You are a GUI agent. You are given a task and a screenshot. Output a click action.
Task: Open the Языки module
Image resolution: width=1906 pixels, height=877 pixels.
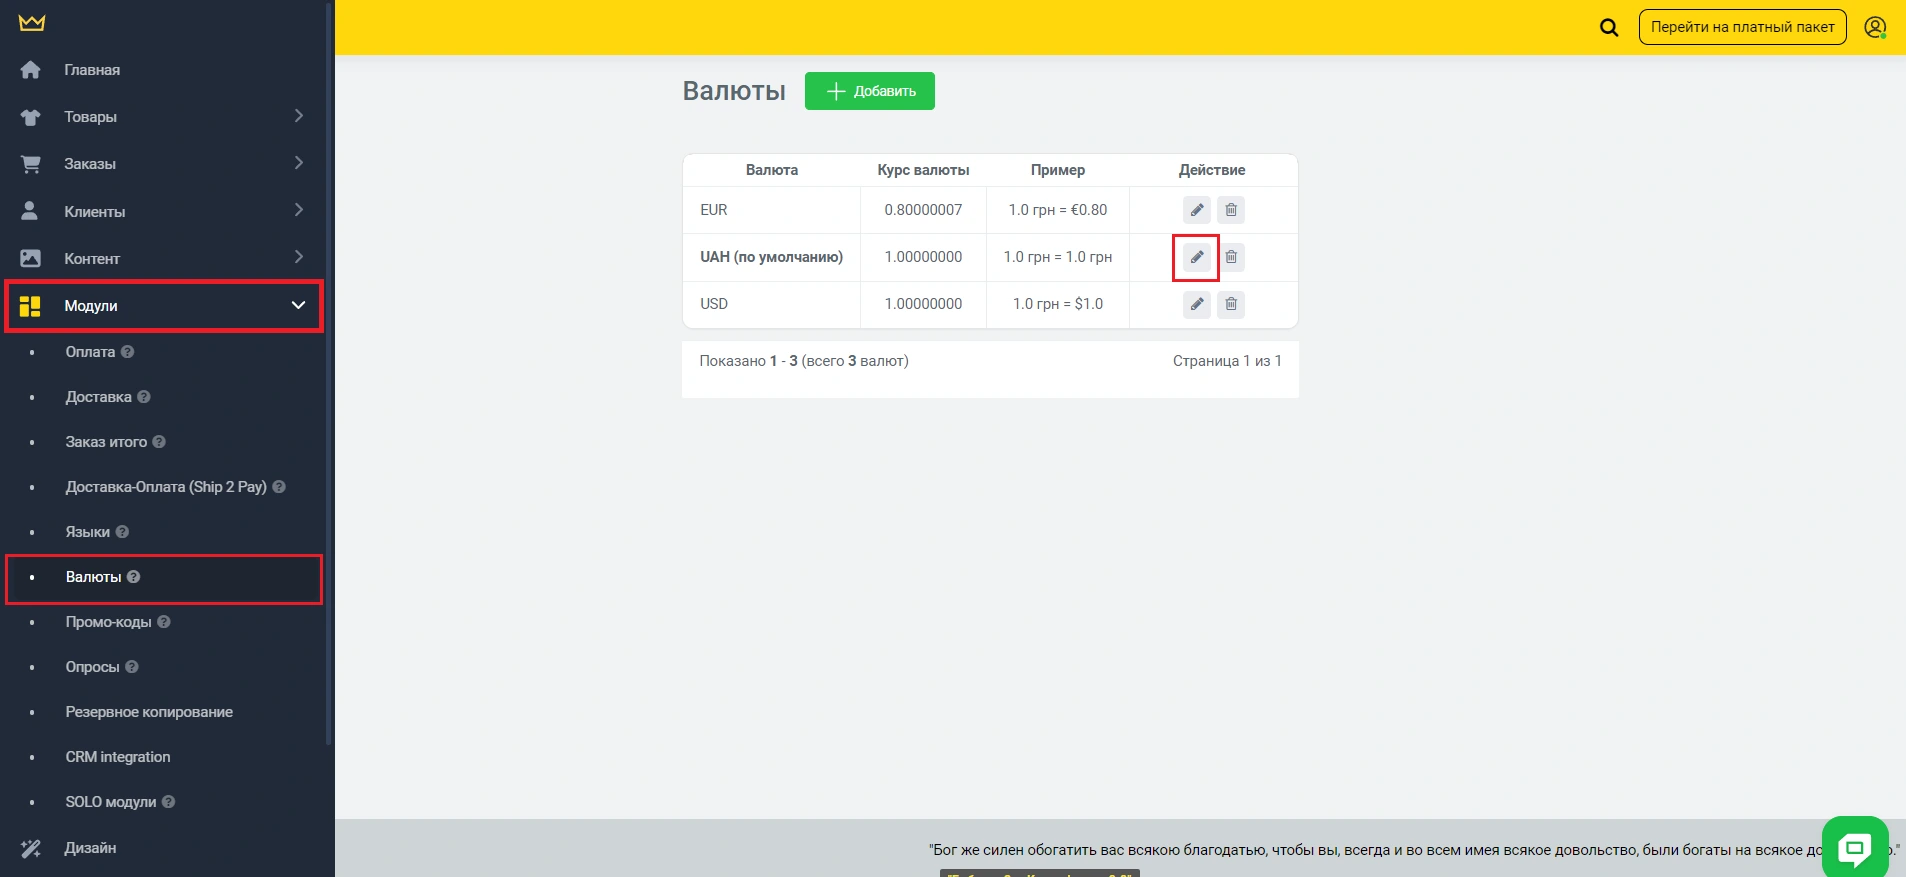point(88,532)
